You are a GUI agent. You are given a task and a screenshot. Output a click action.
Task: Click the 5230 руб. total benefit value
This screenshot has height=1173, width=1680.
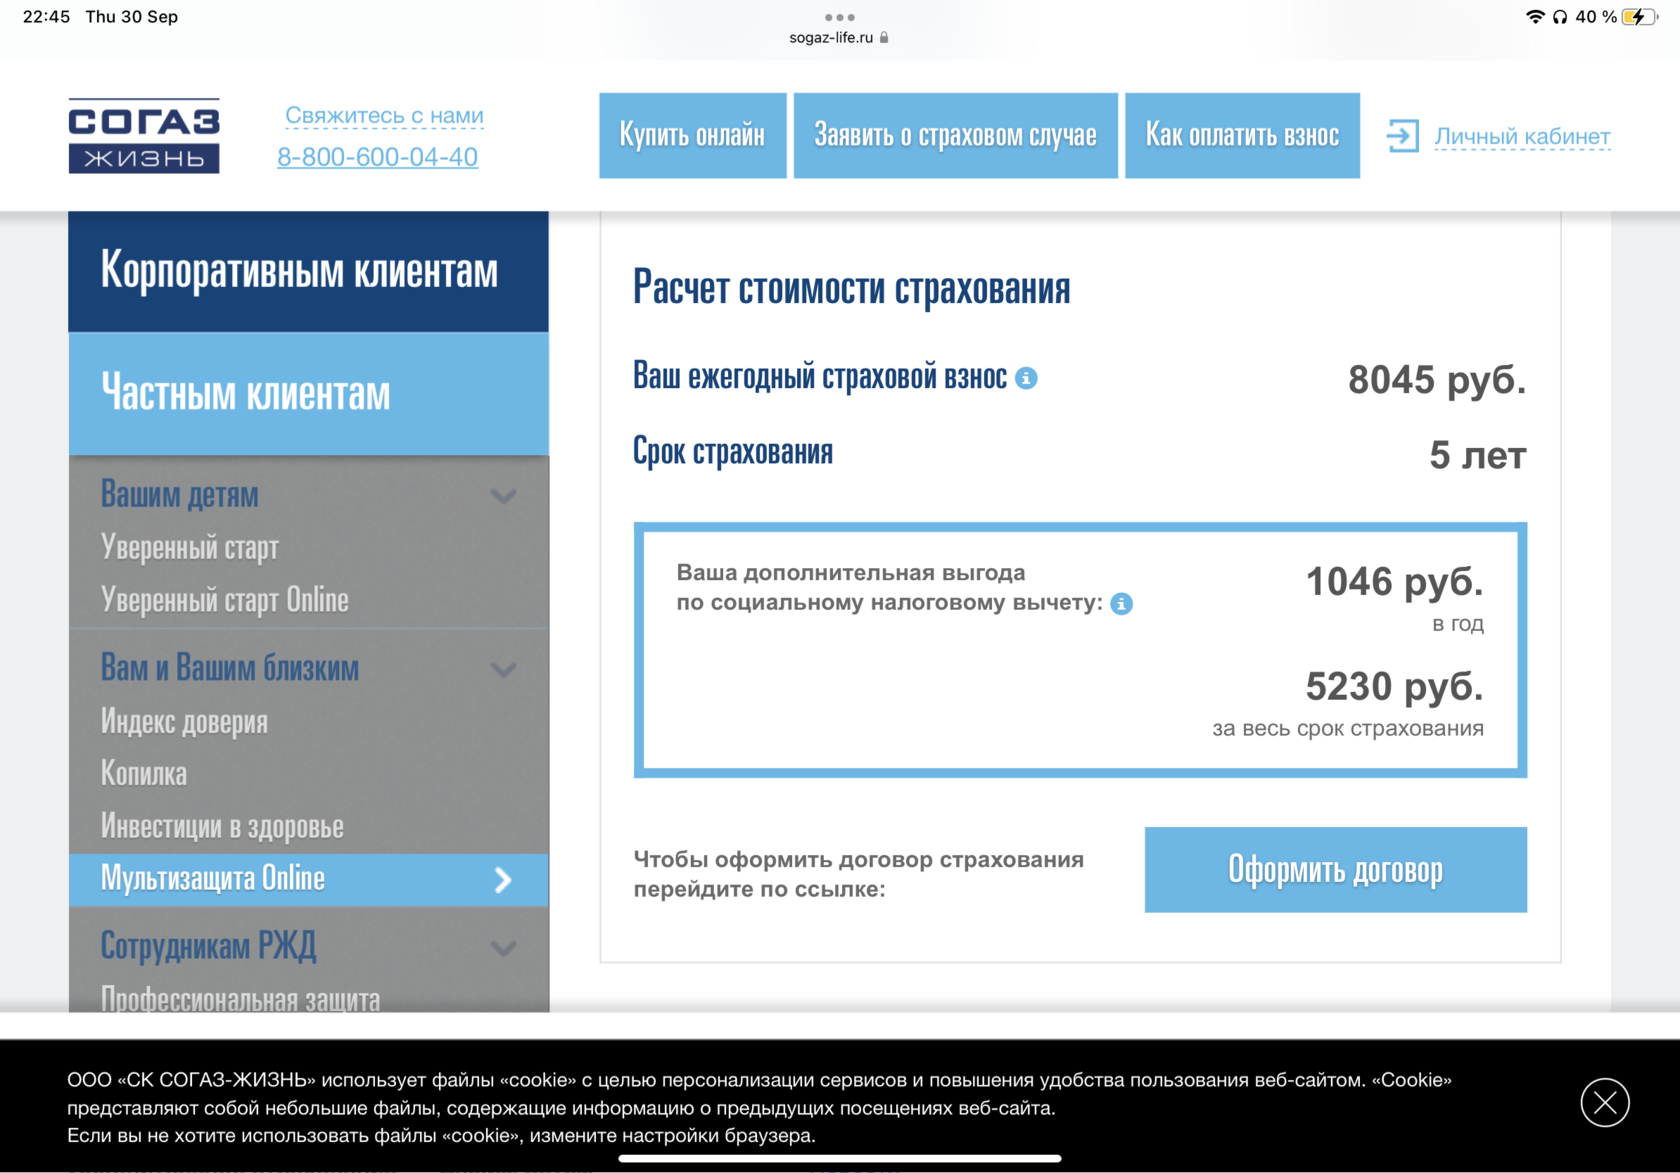pos(1395,687)
